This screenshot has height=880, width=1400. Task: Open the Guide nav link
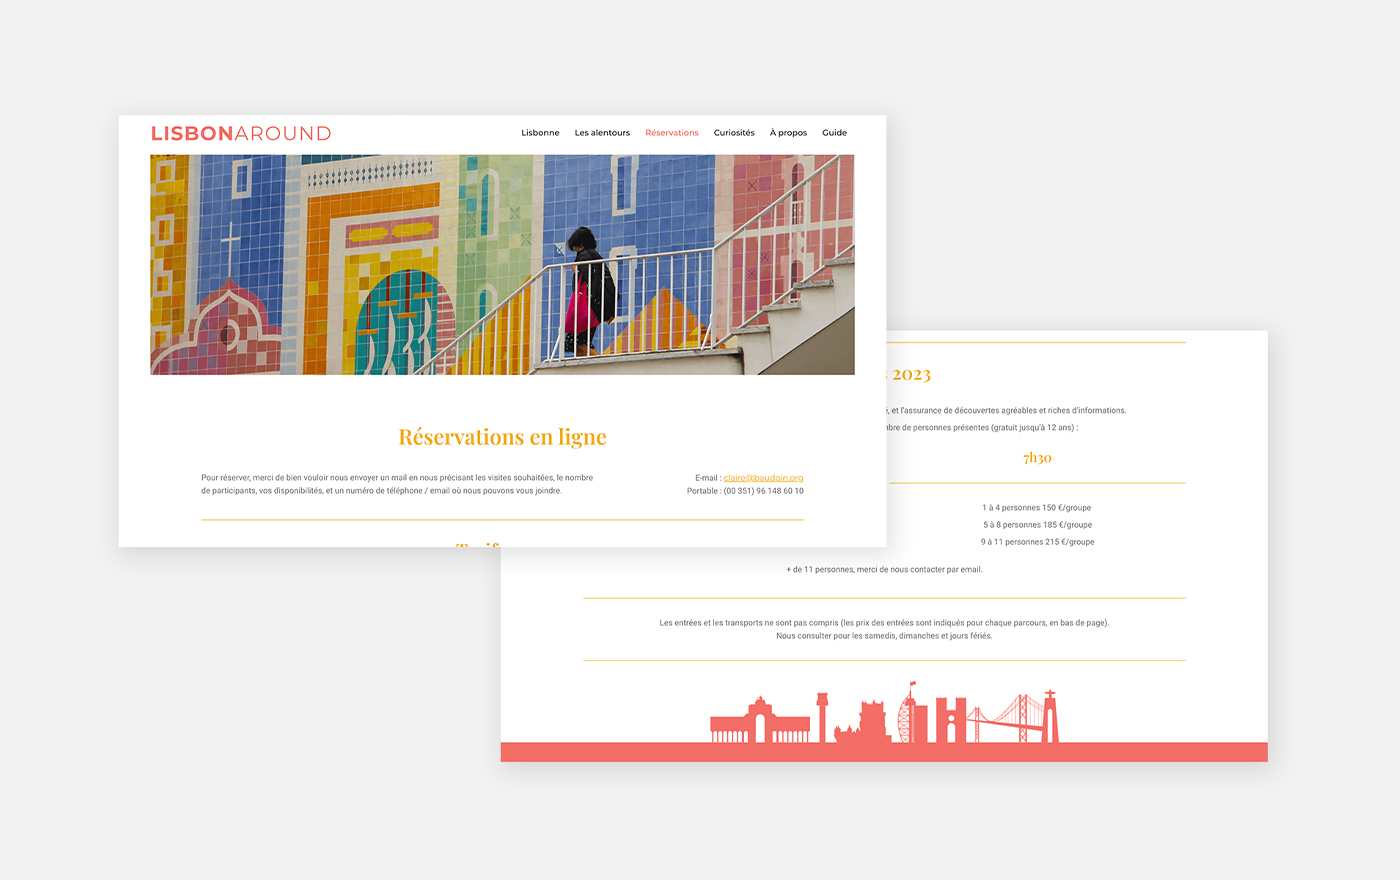pyautogui.click(x=834, y=133)
